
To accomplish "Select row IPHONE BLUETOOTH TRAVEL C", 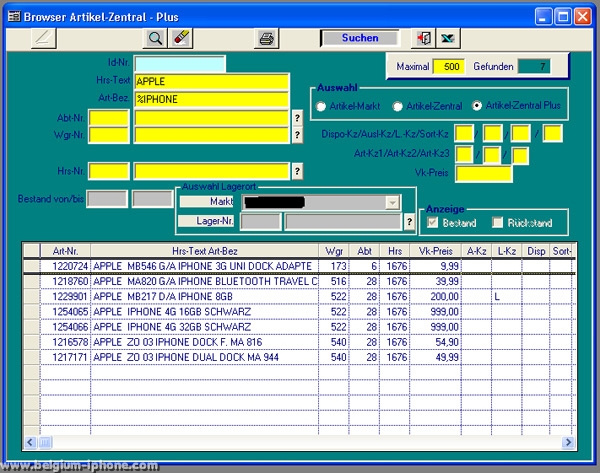I will [x=299, y=281].
